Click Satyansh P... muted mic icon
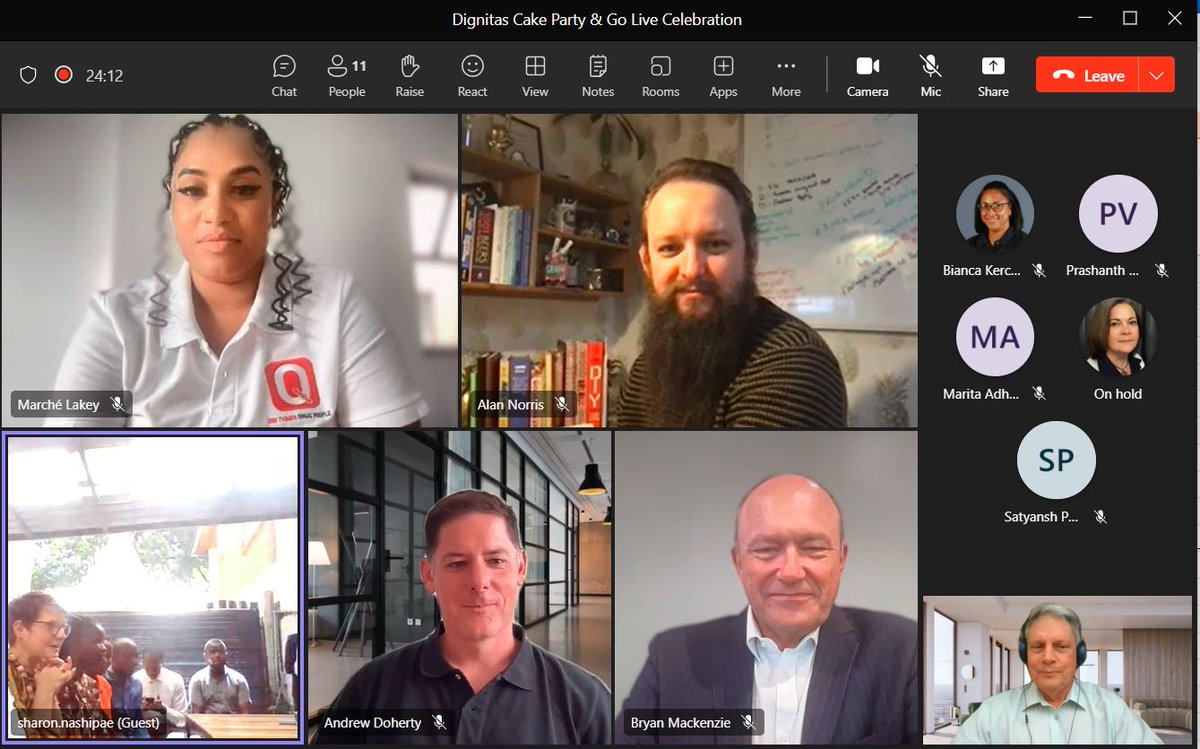This screenshot has height=749, width=1200. tap(1100, 517)
